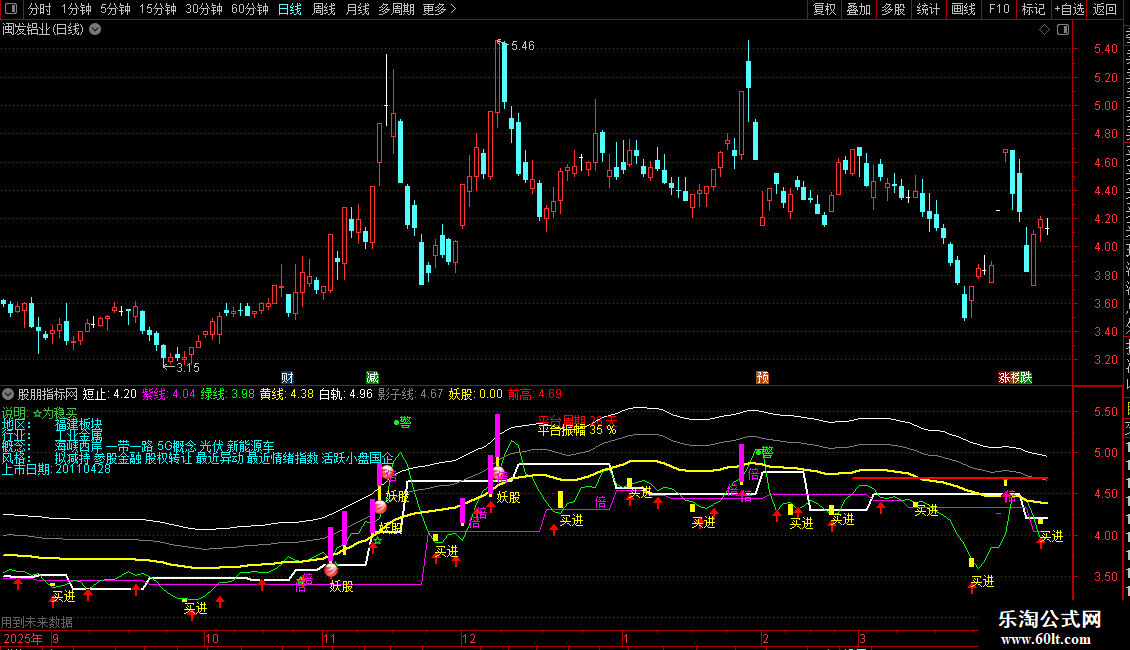
Task: Open the 多周期 multi-period view
Action: click(396, 9)
